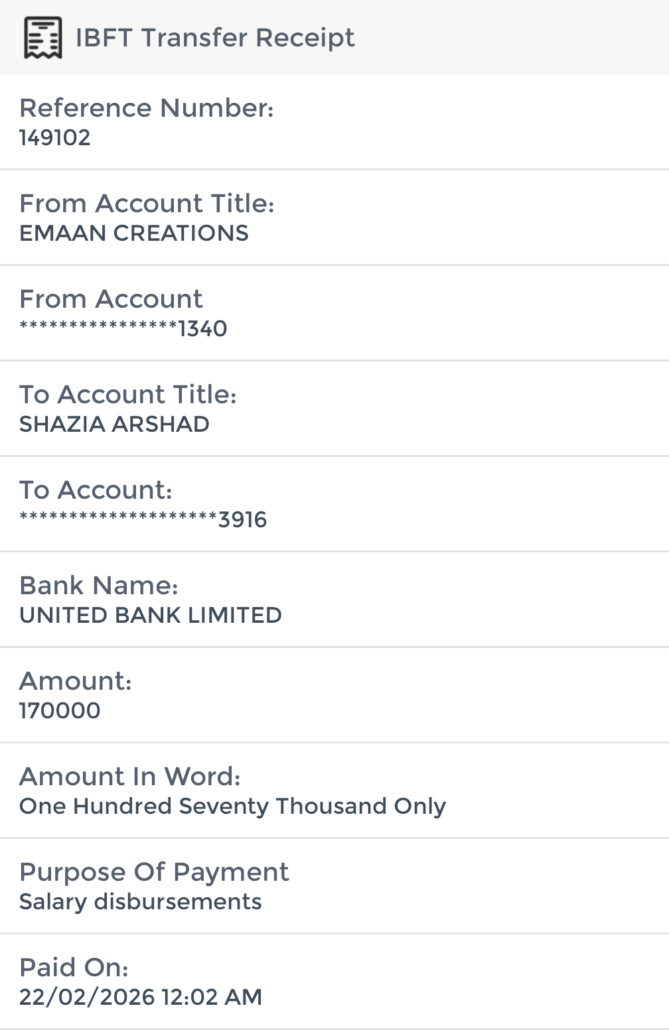Click the From Account Title label
669x1030 pixels.
(146, 204)
